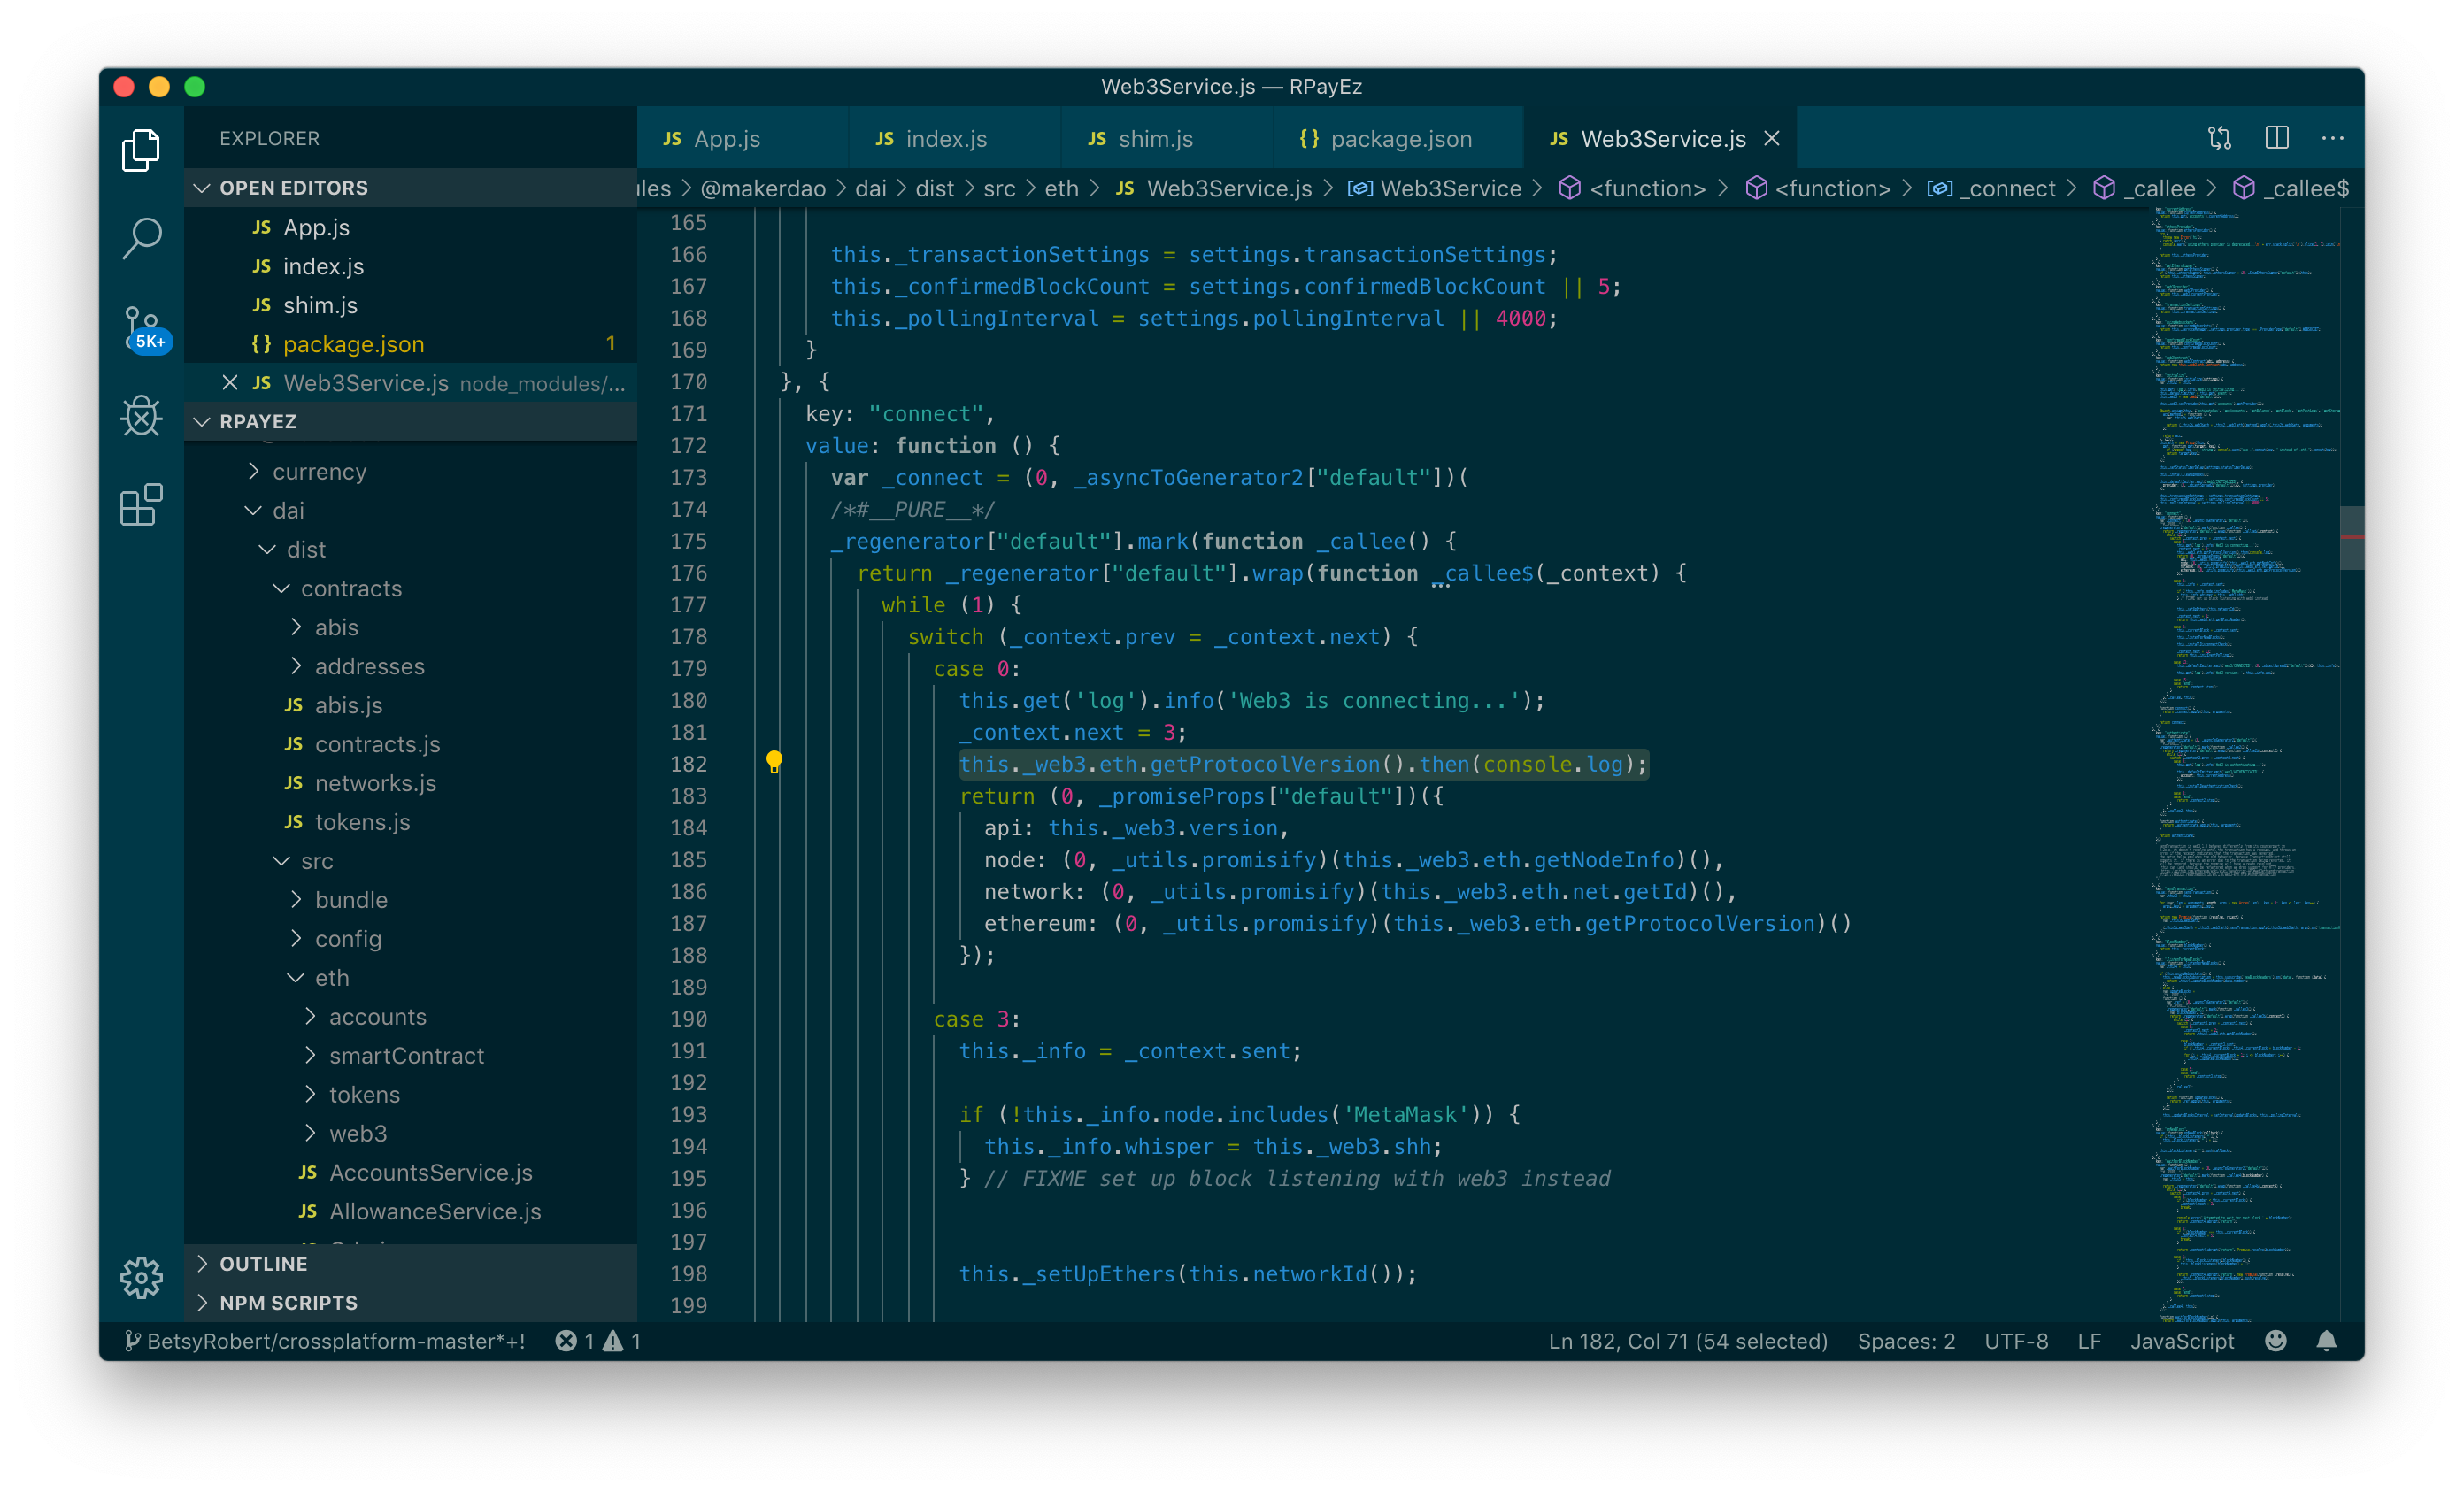
Task: Open the Extensions view icon
Action: pos(141,505)
